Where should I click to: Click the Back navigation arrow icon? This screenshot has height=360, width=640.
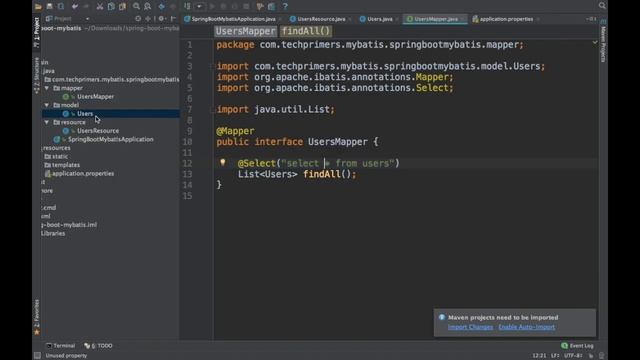[x=162, y=6]
